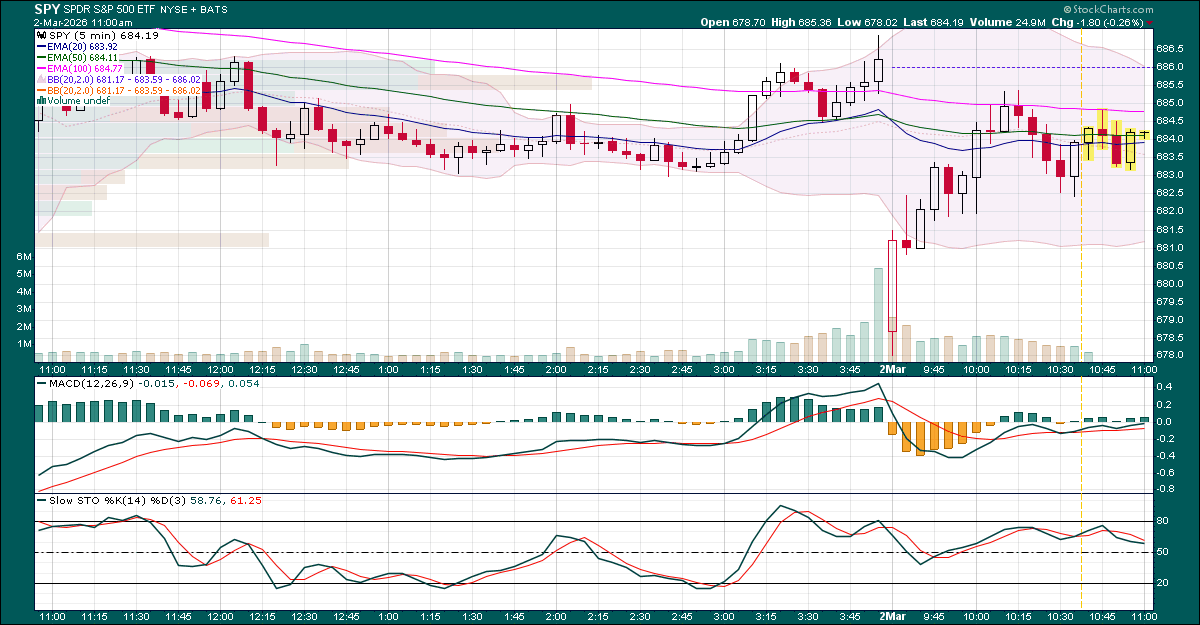
Task: Click the 1M volume scale label
Action: (x=24, y=344)
